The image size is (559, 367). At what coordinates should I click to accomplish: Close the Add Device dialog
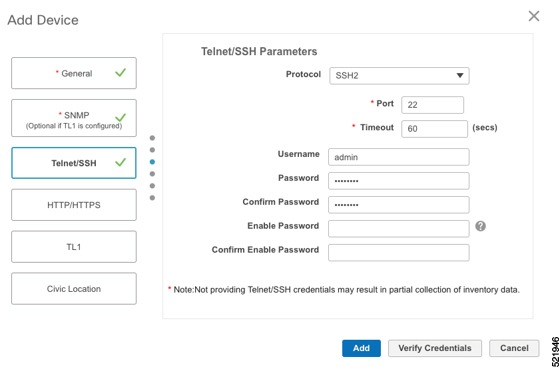coord(534,16)
